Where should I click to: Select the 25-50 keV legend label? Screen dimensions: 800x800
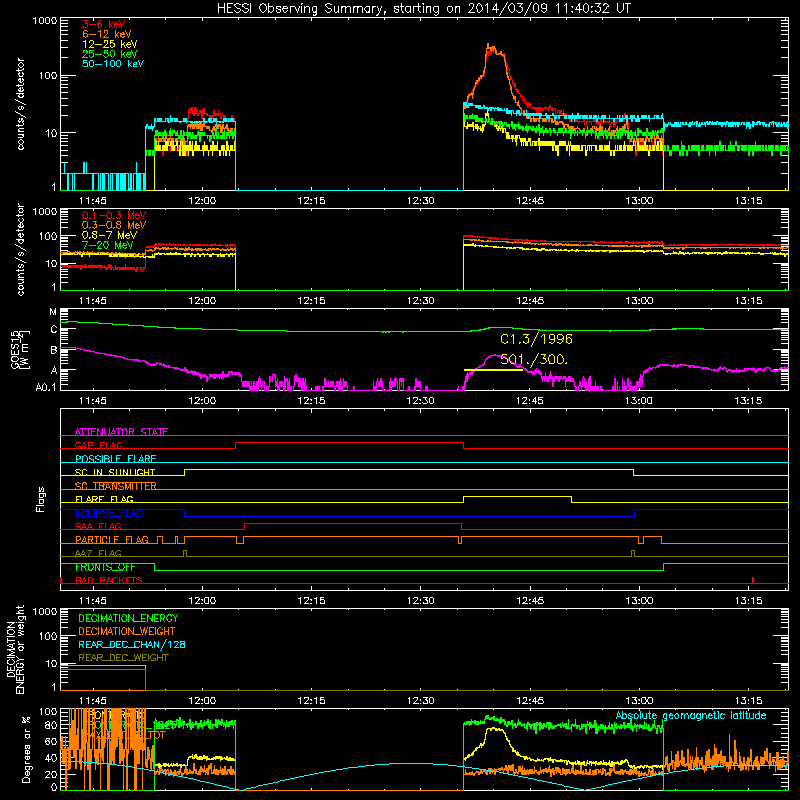coord(110,54)
